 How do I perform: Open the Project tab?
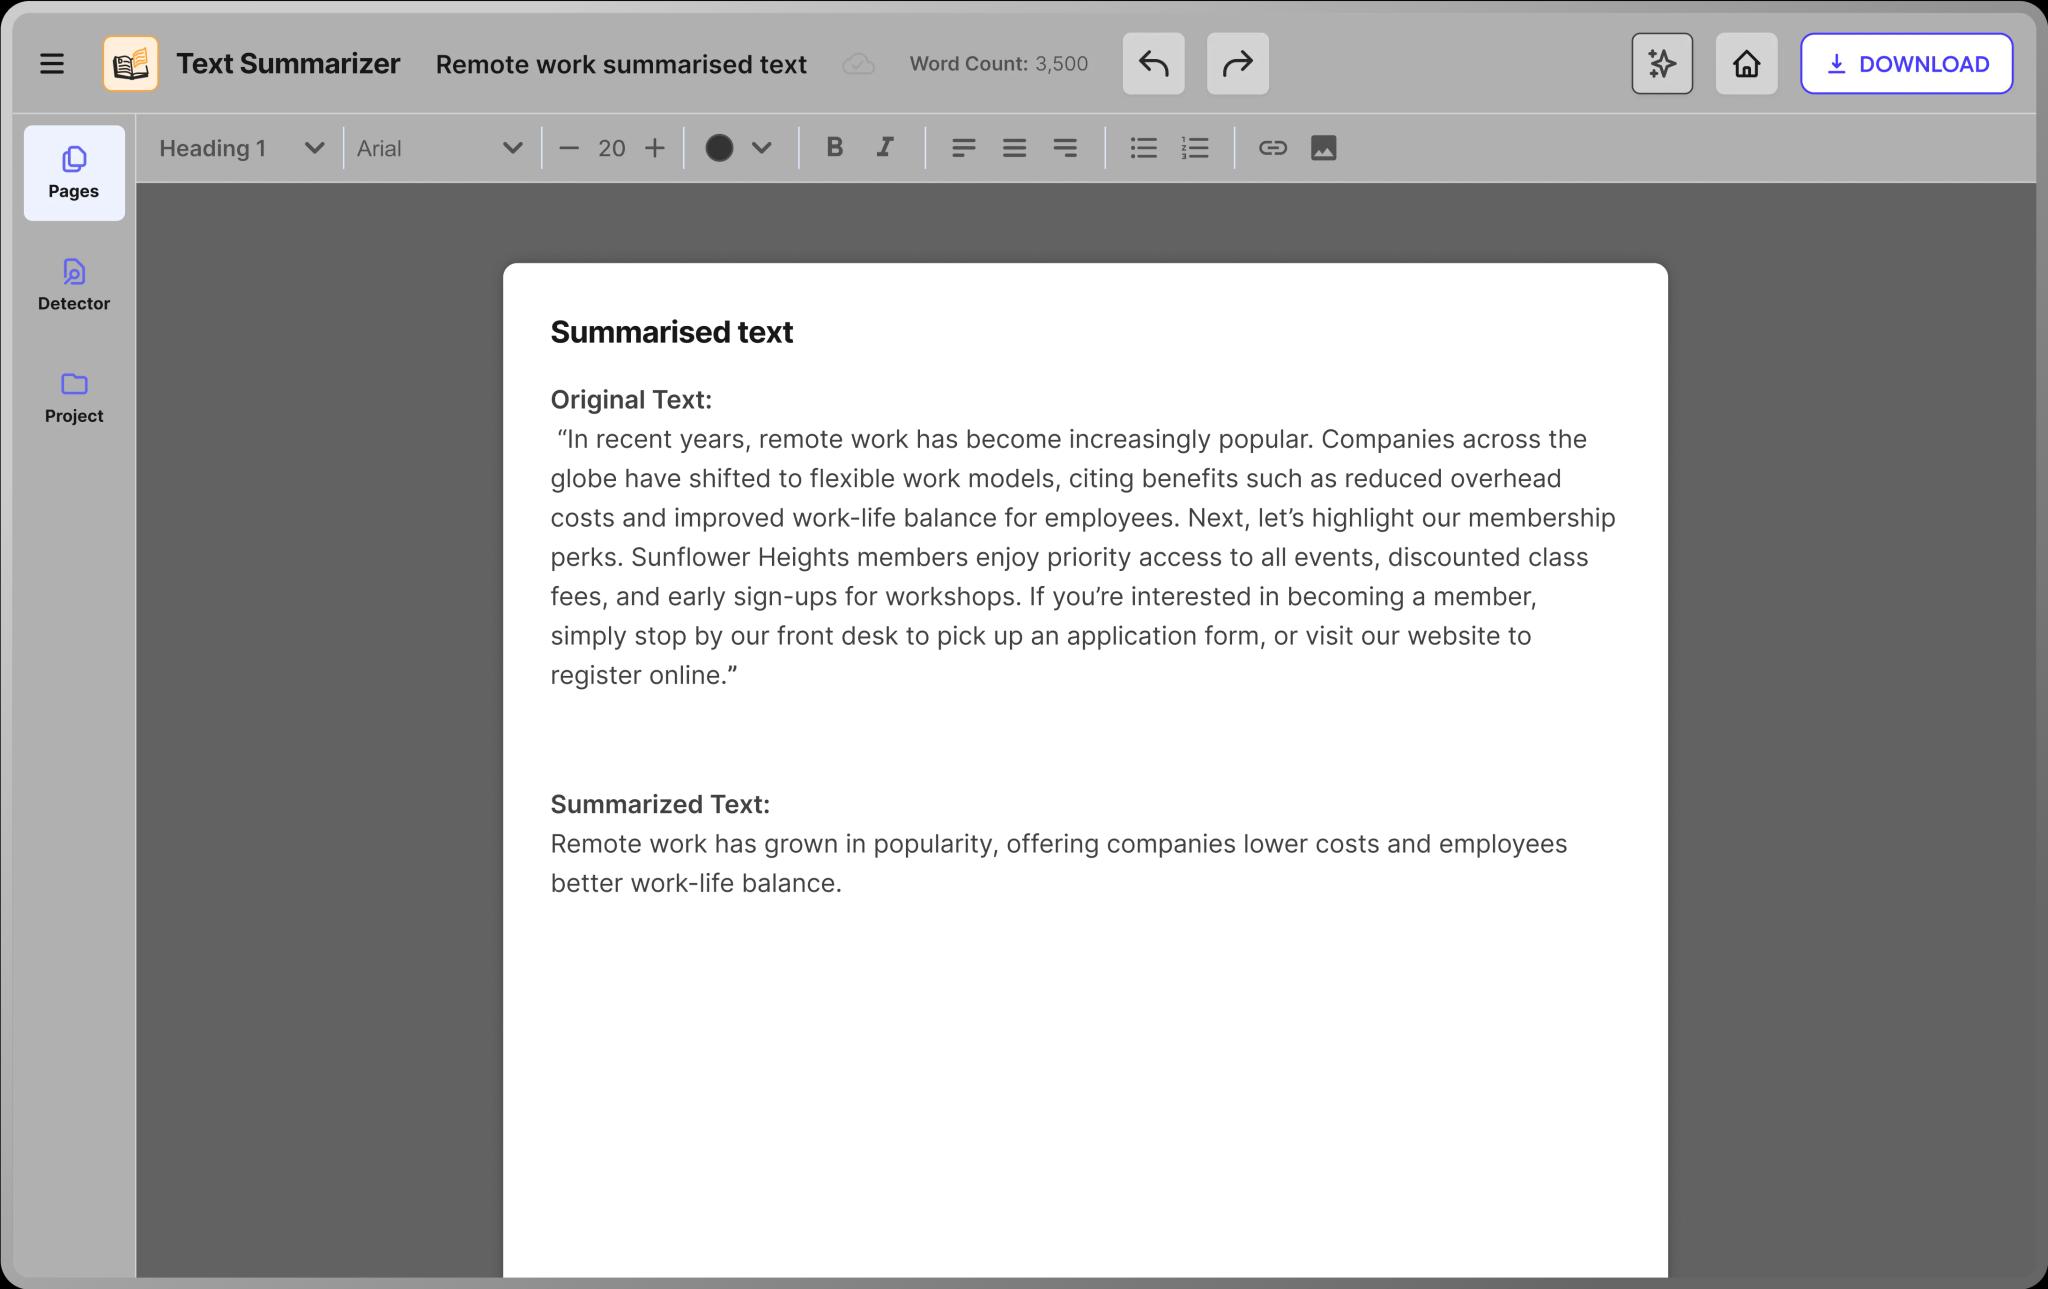74,397
